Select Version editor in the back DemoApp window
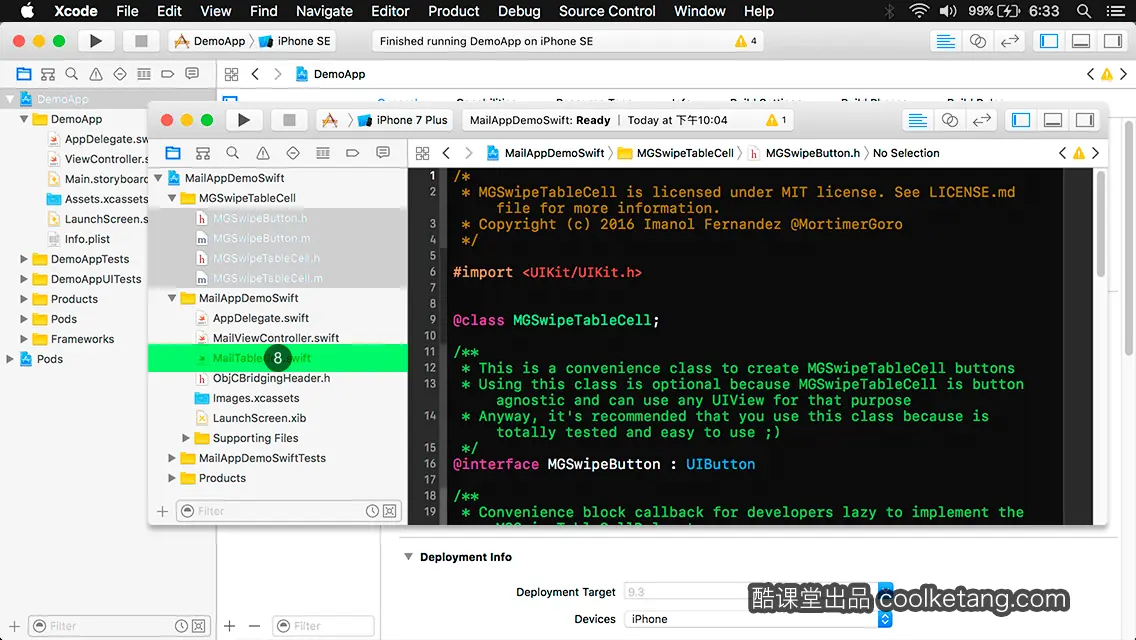The height and width of the screenshot is (640, 1136). point(1010,41)
